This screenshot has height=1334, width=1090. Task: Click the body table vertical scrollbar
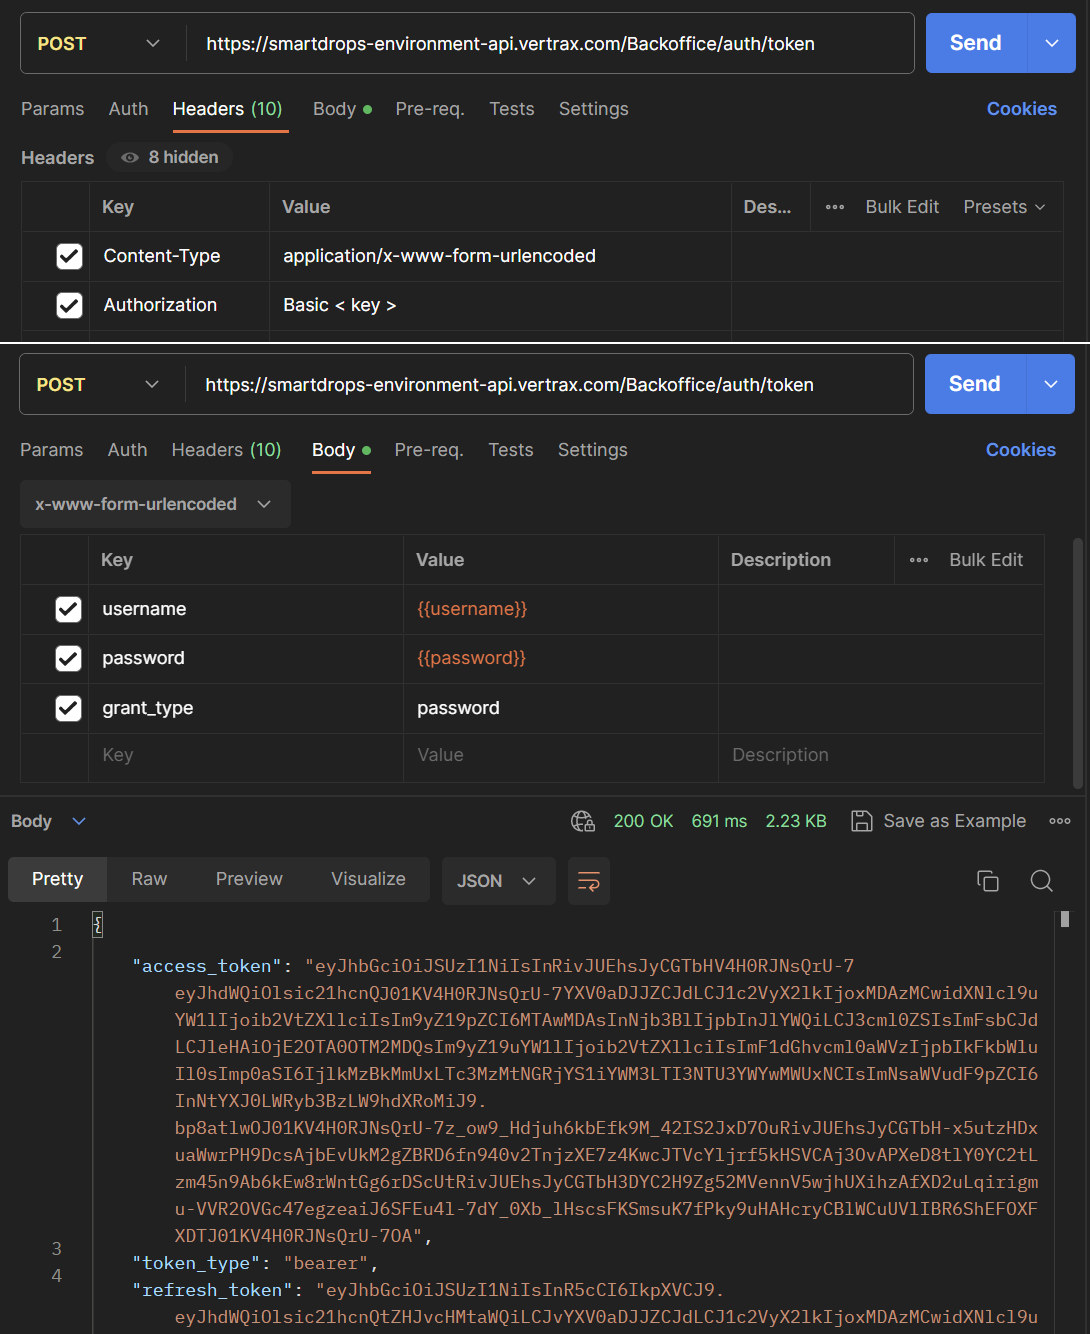1077,663
